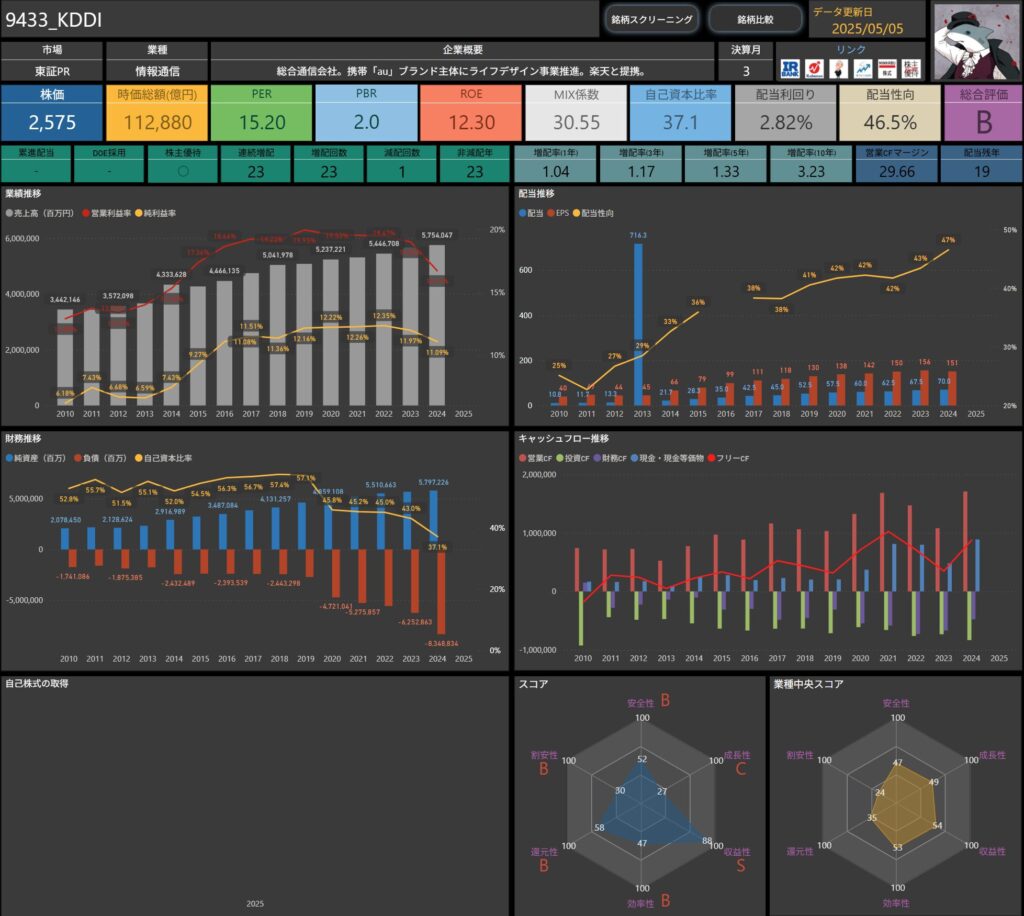Go to the 銘柄比較 button
1024x916 pixels.
pos(756,20)
